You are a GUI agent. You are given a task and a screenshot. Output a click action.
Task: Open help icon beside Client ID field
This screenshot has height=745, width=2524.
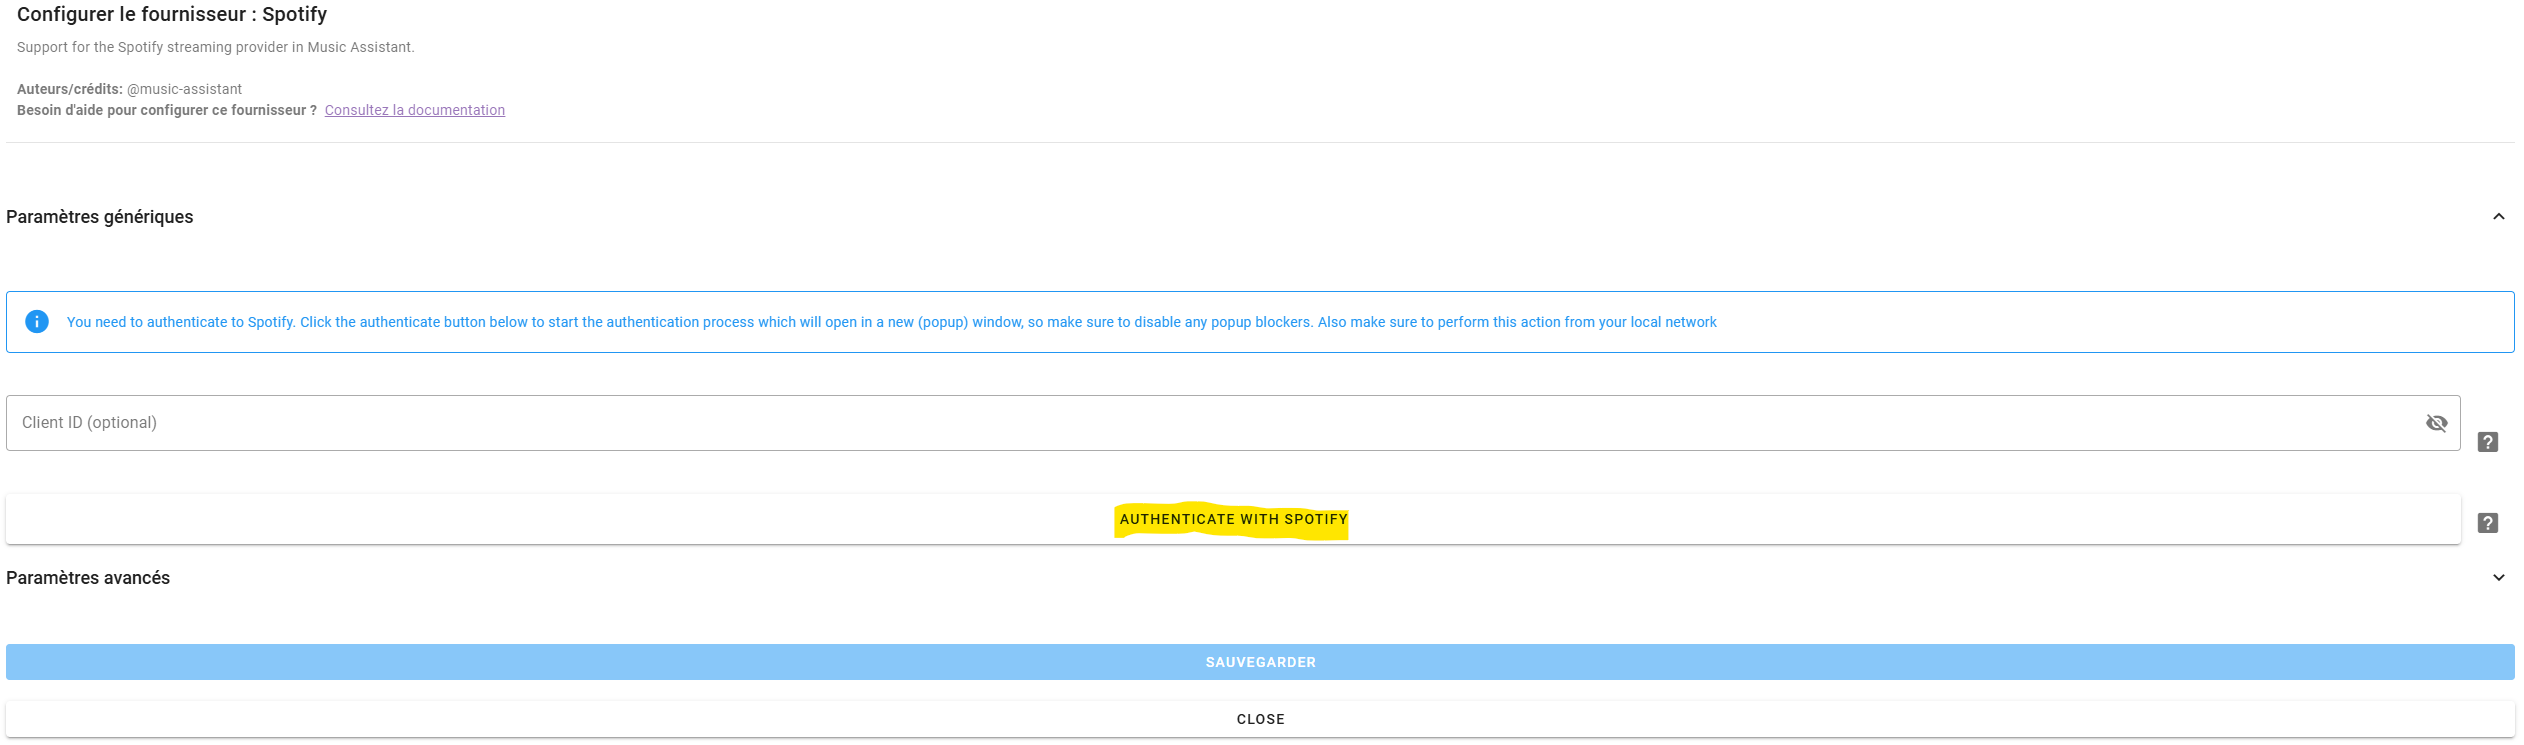[x=2487, y=442]
